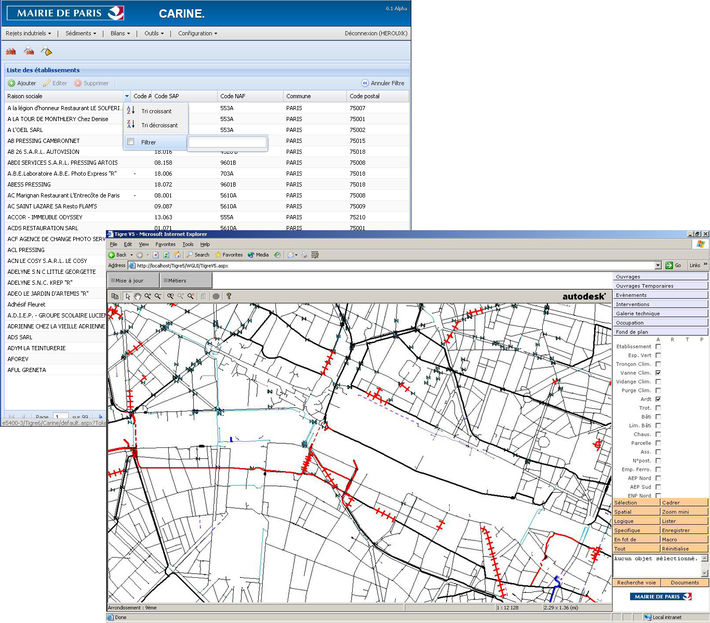Check the Parcelle layer checkbox
This screenshot has height=623, width=710.
click(x=658, y=443)
